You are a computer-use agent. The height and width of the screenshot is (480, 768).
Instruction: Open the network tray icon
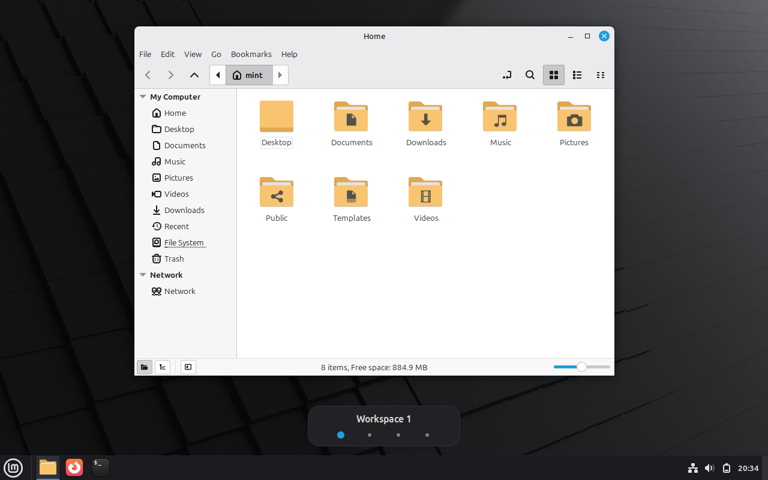click(x=693, y=468)
